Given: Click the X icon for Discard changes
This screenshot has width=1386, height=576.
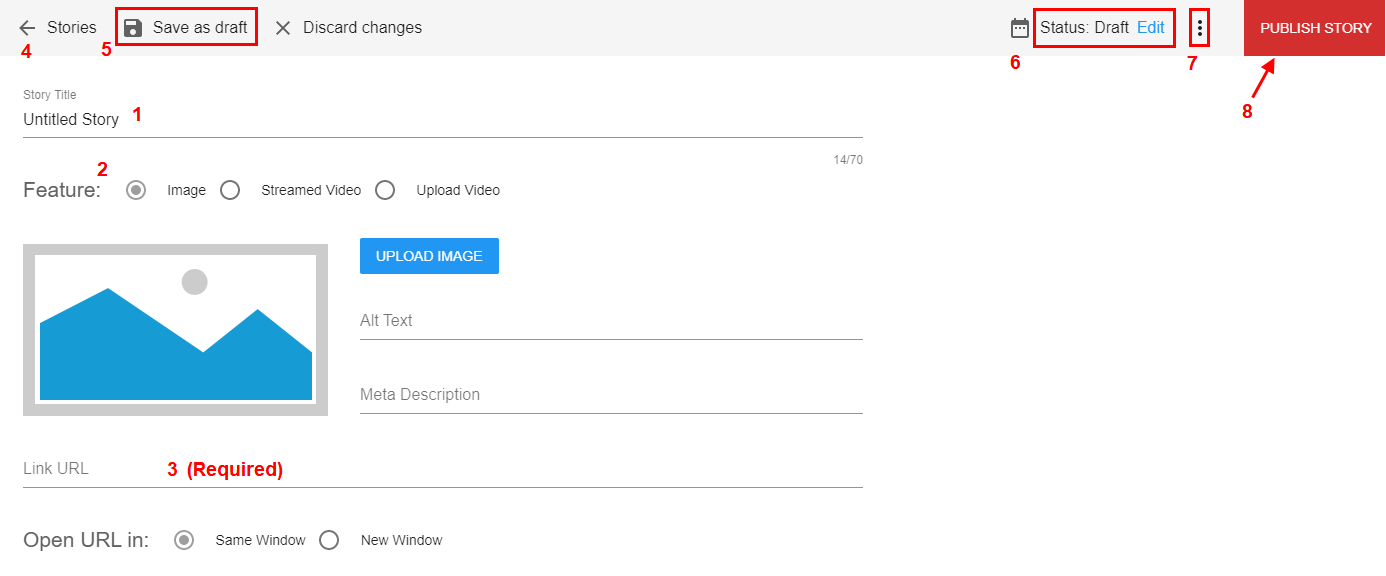Looking at the screenshot, I should click(x=283, y=28).
